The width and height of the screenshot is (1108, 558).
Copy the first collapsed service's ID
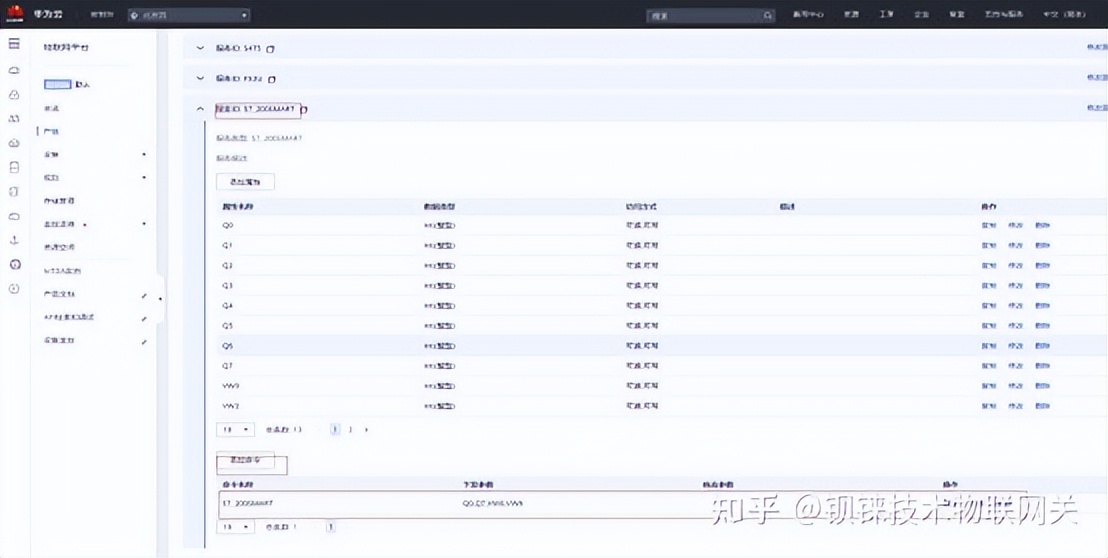pyautogui.click(x=271, y=49)
